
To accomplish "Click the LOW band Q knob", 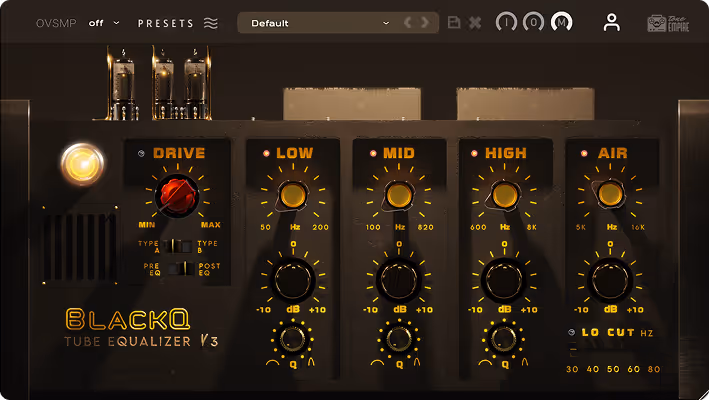I will pyautogui.click(x=293, y=339).
